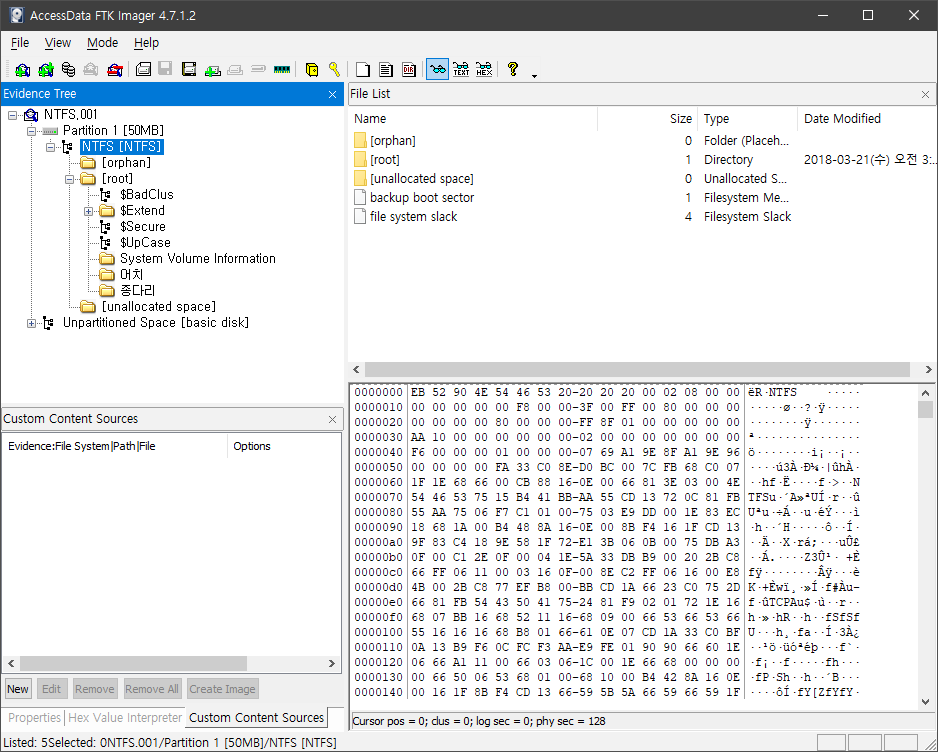Click the Create Disk Image icon
Screen dimensions: 938x752
(x=143, y=69)
